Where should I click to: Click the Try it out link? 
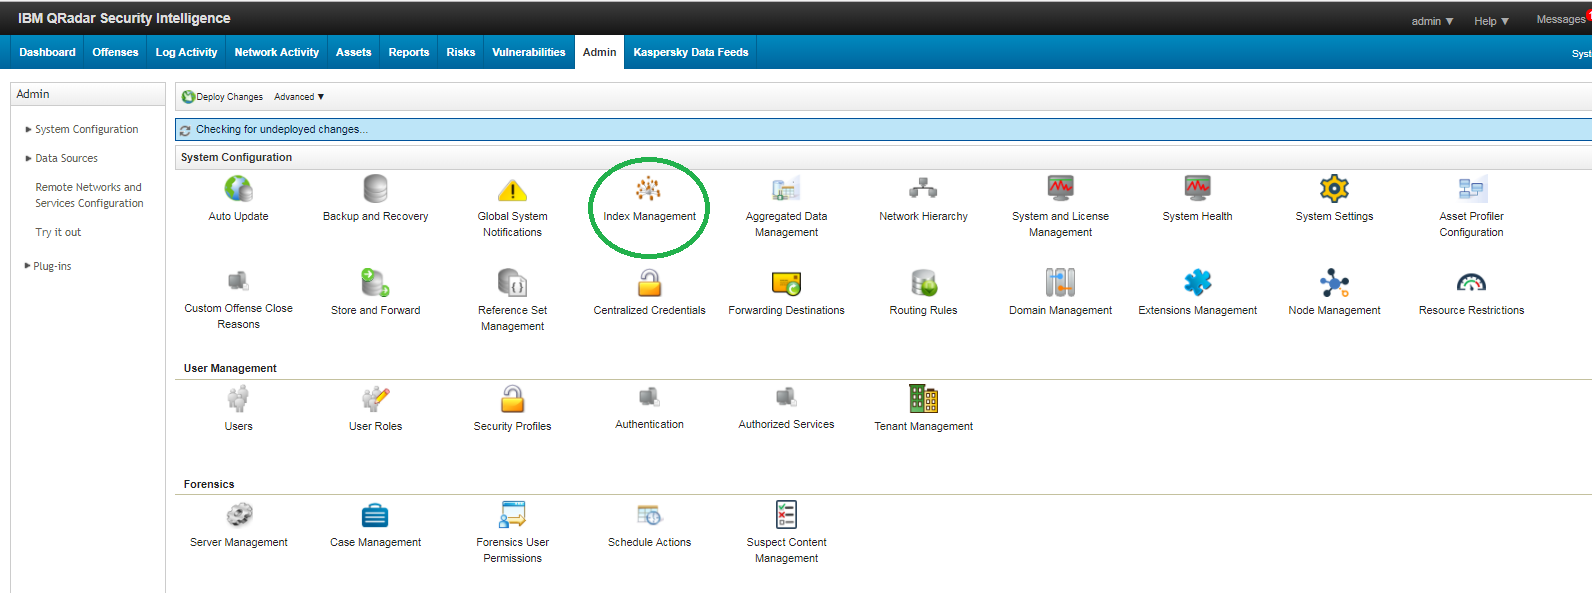(58, 232)
